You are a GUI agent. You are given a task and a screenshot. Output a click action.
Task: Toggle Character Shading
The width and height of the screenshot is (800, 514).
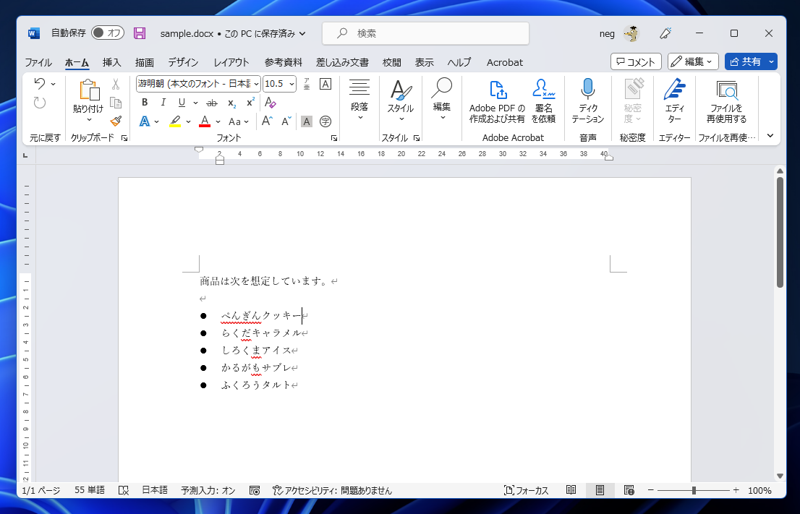coord(306,121)
